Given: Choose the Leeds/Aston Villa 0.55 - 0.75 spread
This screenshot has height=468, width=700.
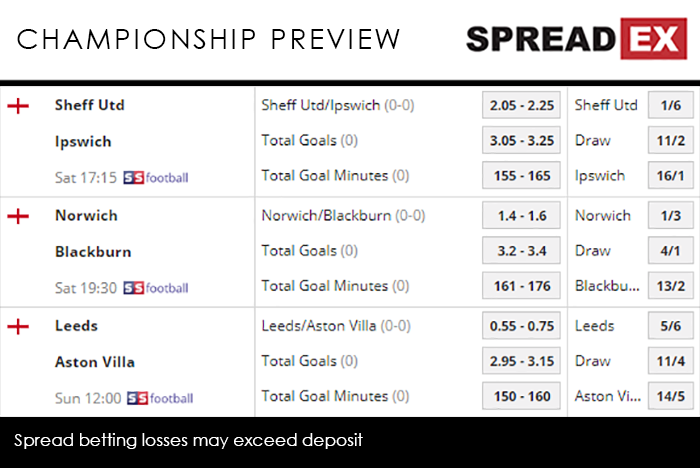Looking at the screenshot, I should 521,326.
